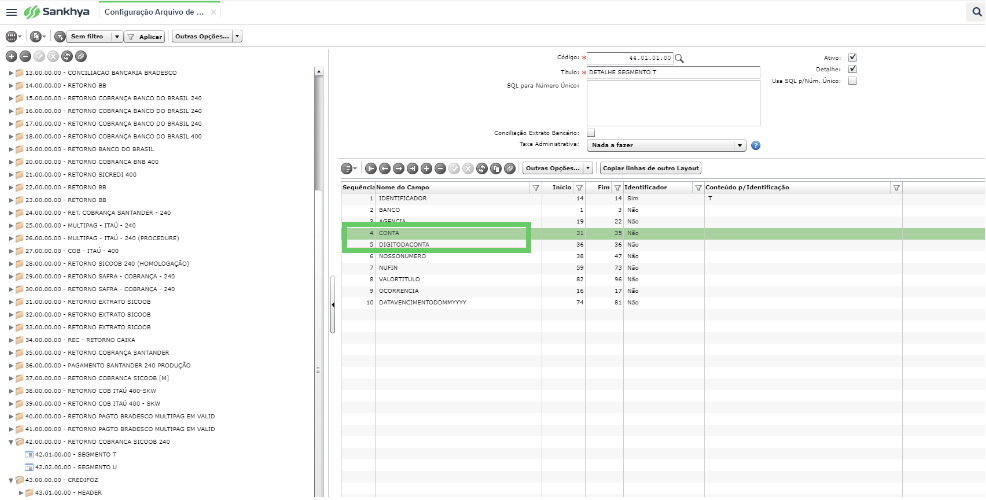Expand 14.00.00.00 - RETORNO BB node

11,86
